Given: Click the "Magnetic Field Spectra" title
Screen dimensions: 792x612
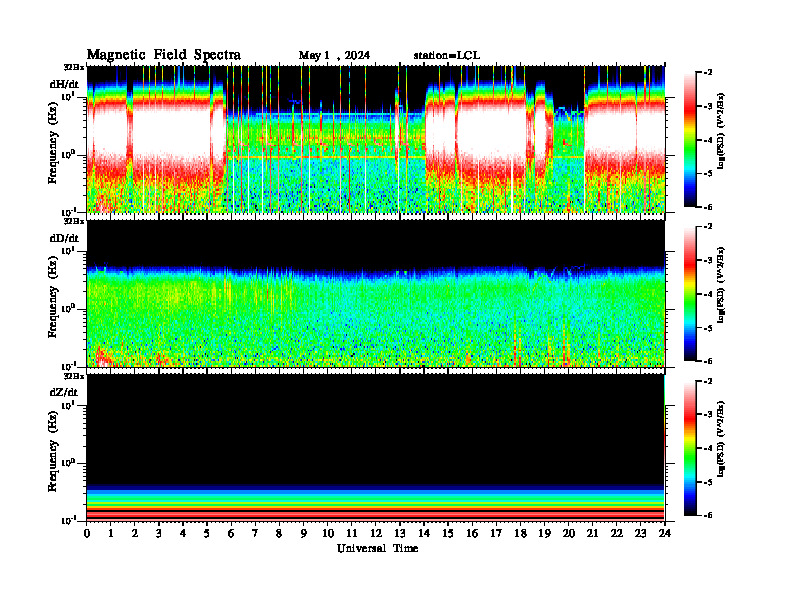Looking at the screenshot, I should [164, 55].
